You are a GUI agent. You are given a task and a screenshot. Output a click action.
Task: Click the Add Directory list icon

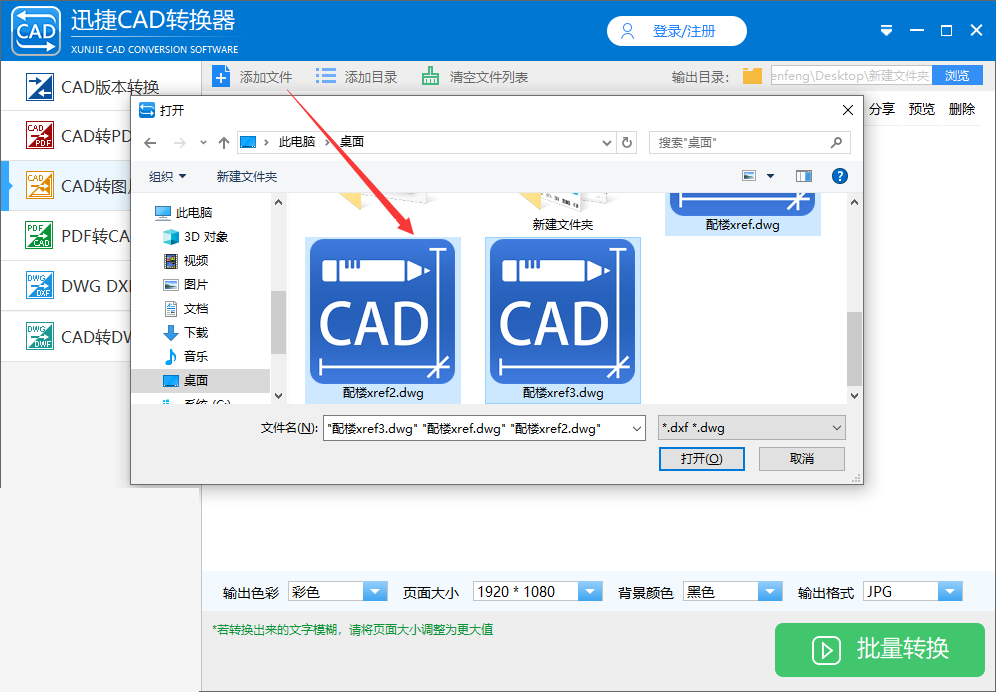click(326, 77)
